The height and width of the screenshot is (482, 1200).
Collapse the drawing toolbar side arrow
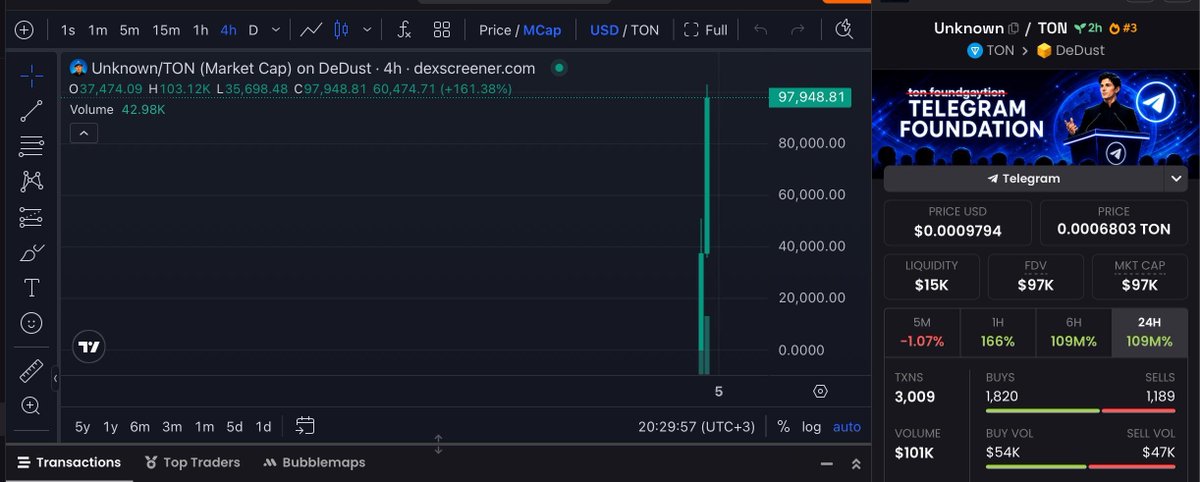click(x=56, y=379)
